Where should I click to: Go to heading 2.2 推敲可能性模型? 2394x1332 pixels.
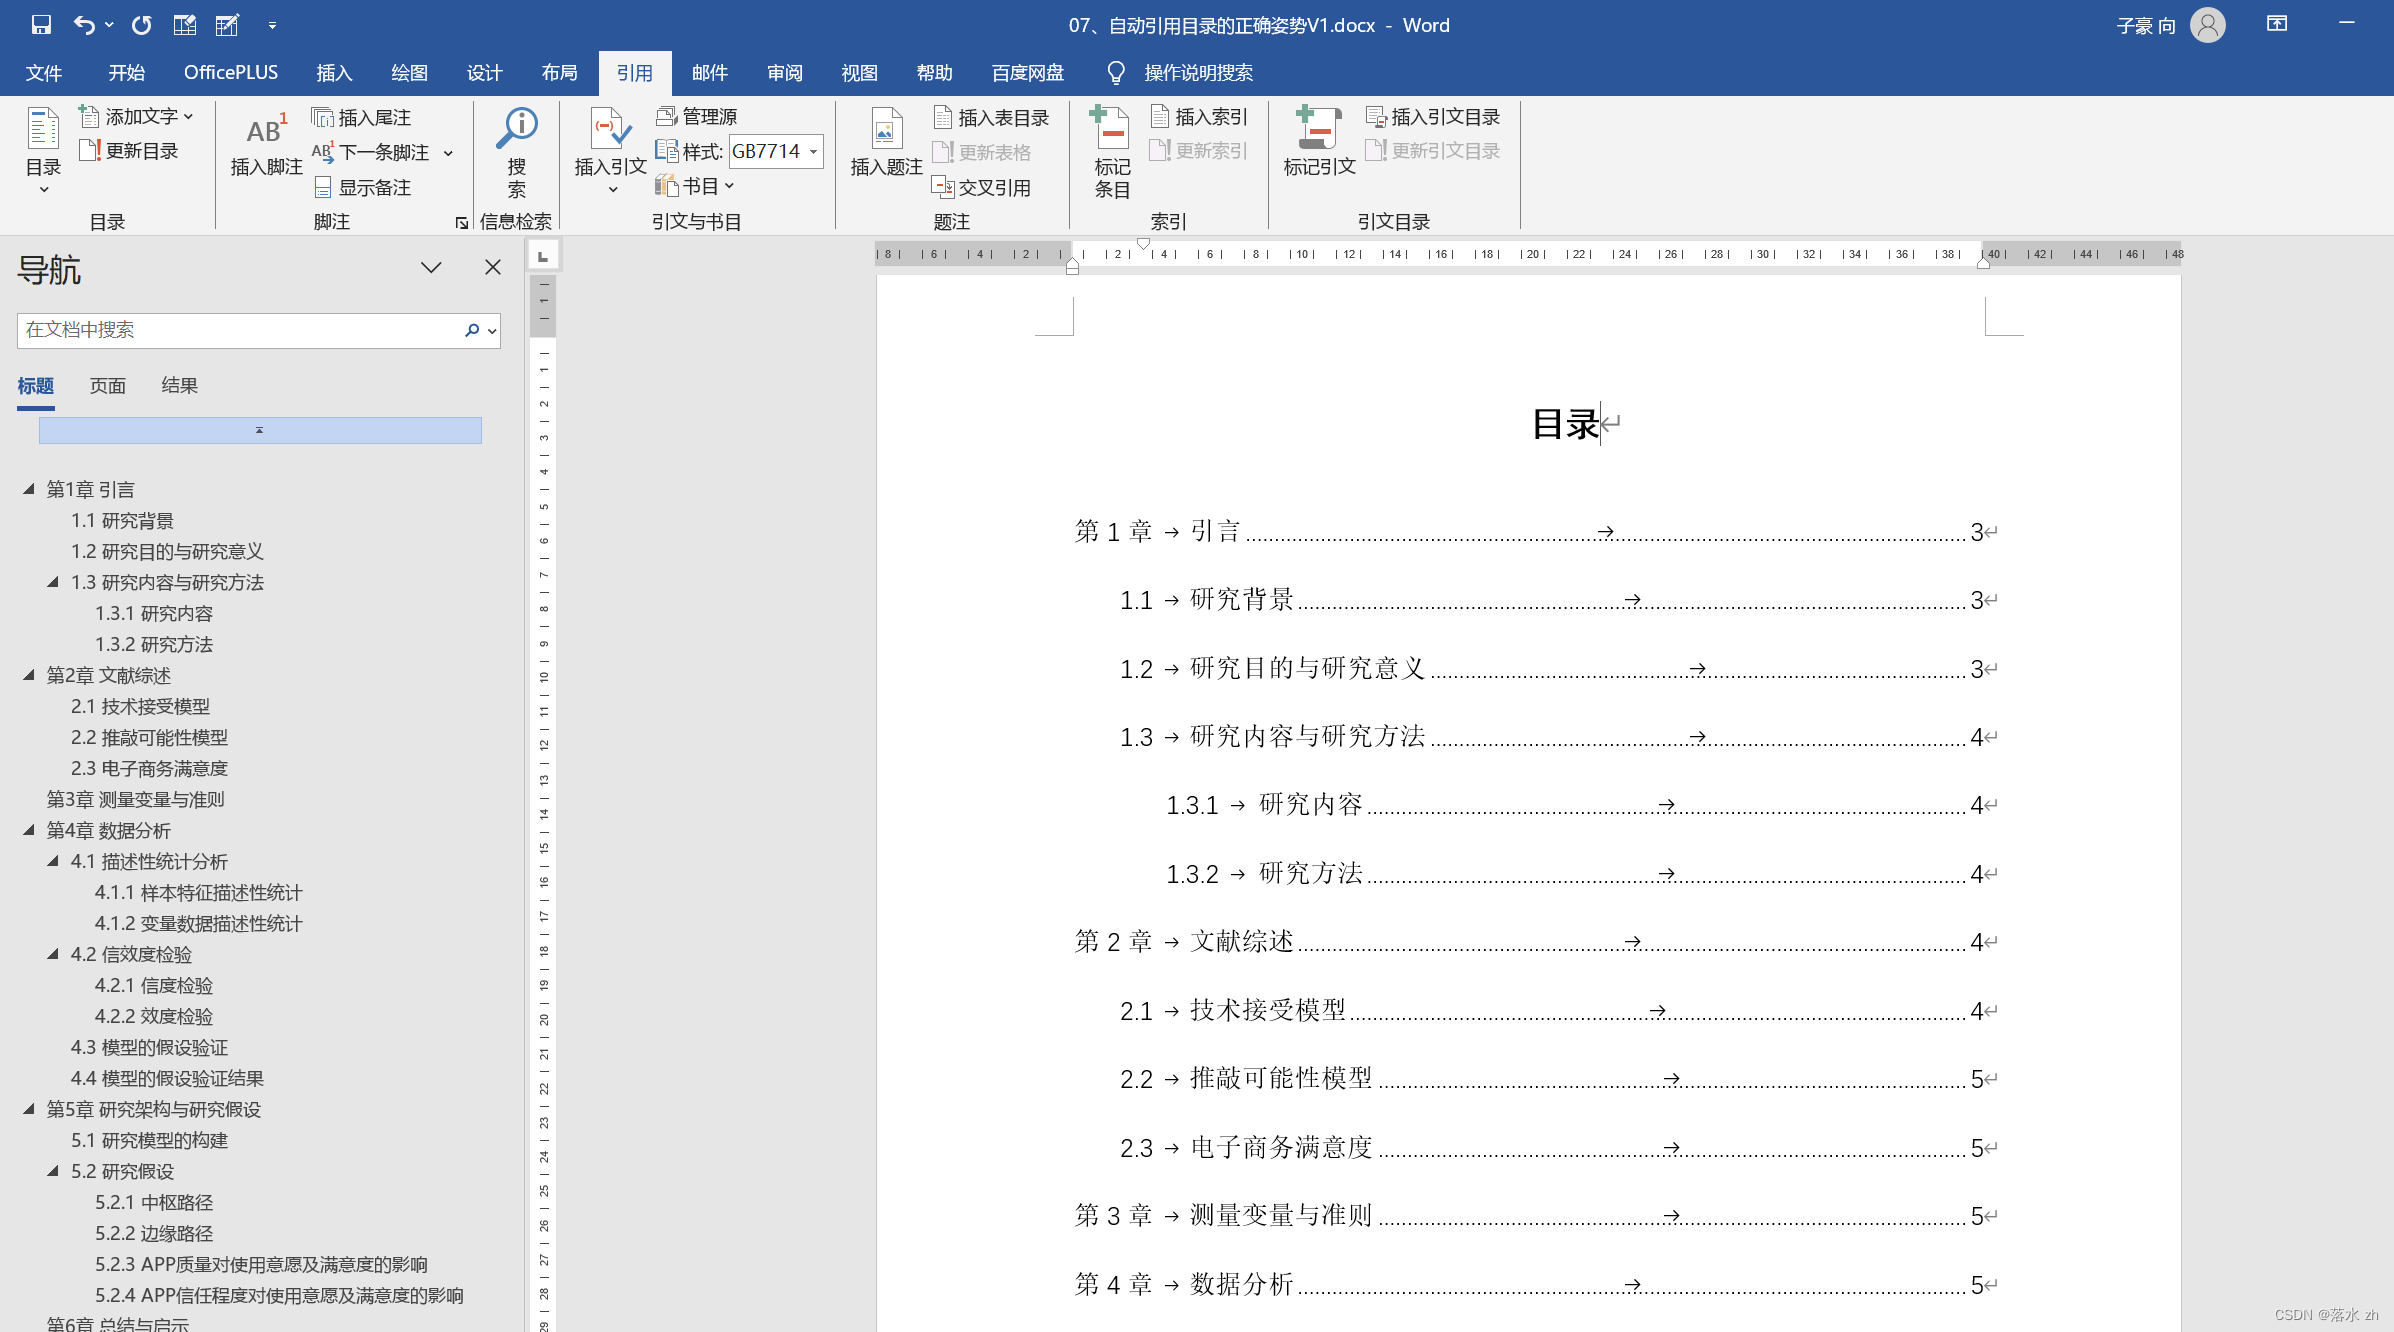(150, 737)
